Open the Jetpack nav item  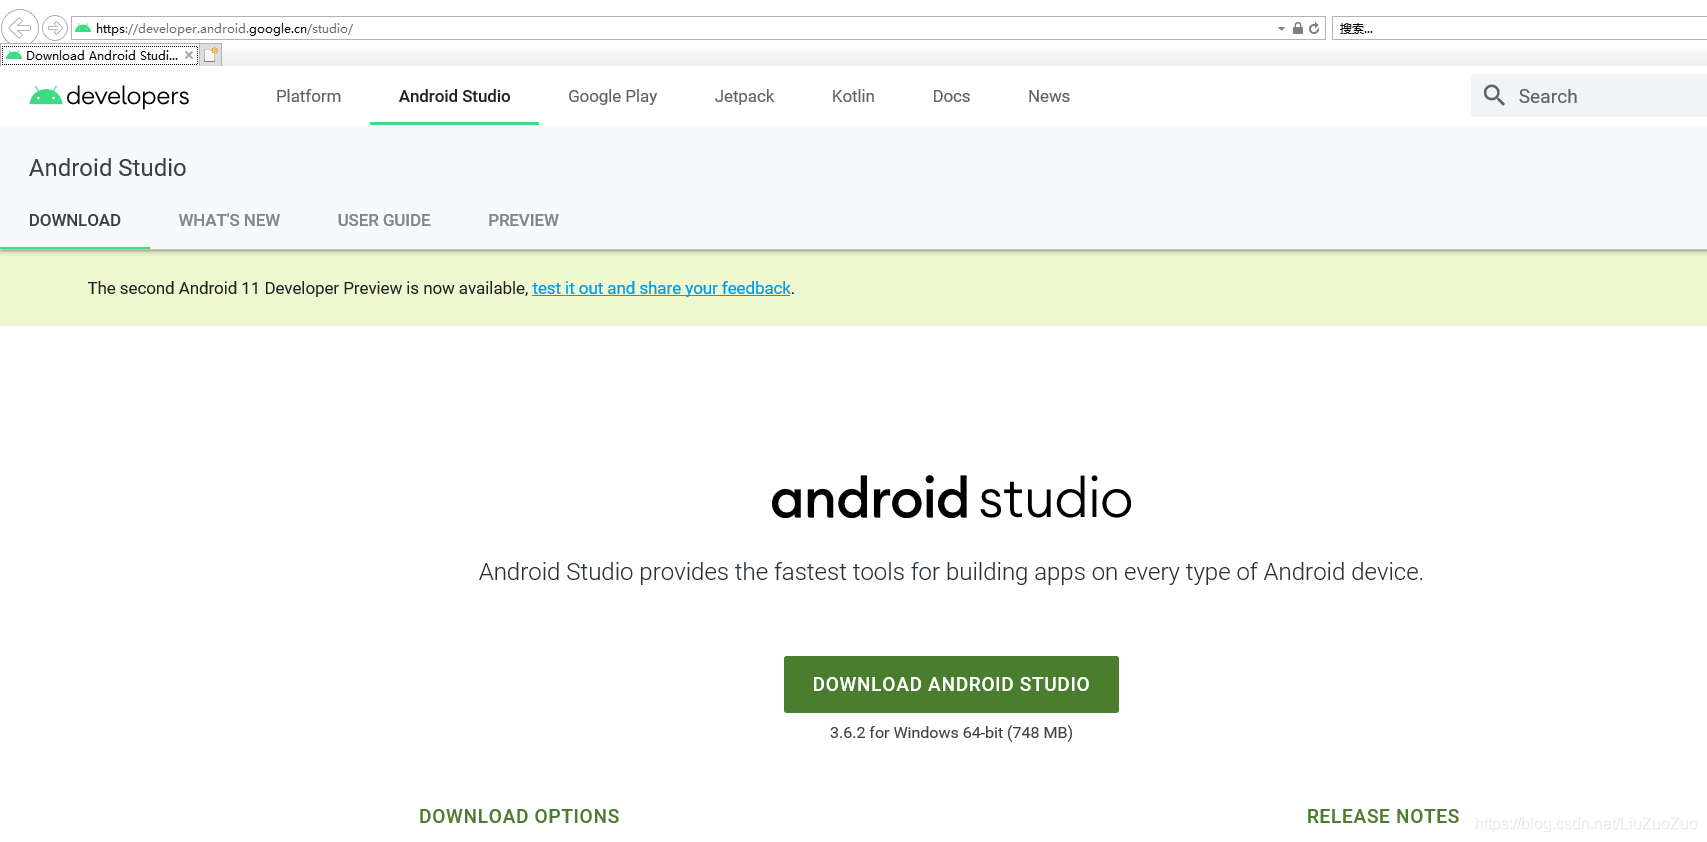tap(744, 96)
